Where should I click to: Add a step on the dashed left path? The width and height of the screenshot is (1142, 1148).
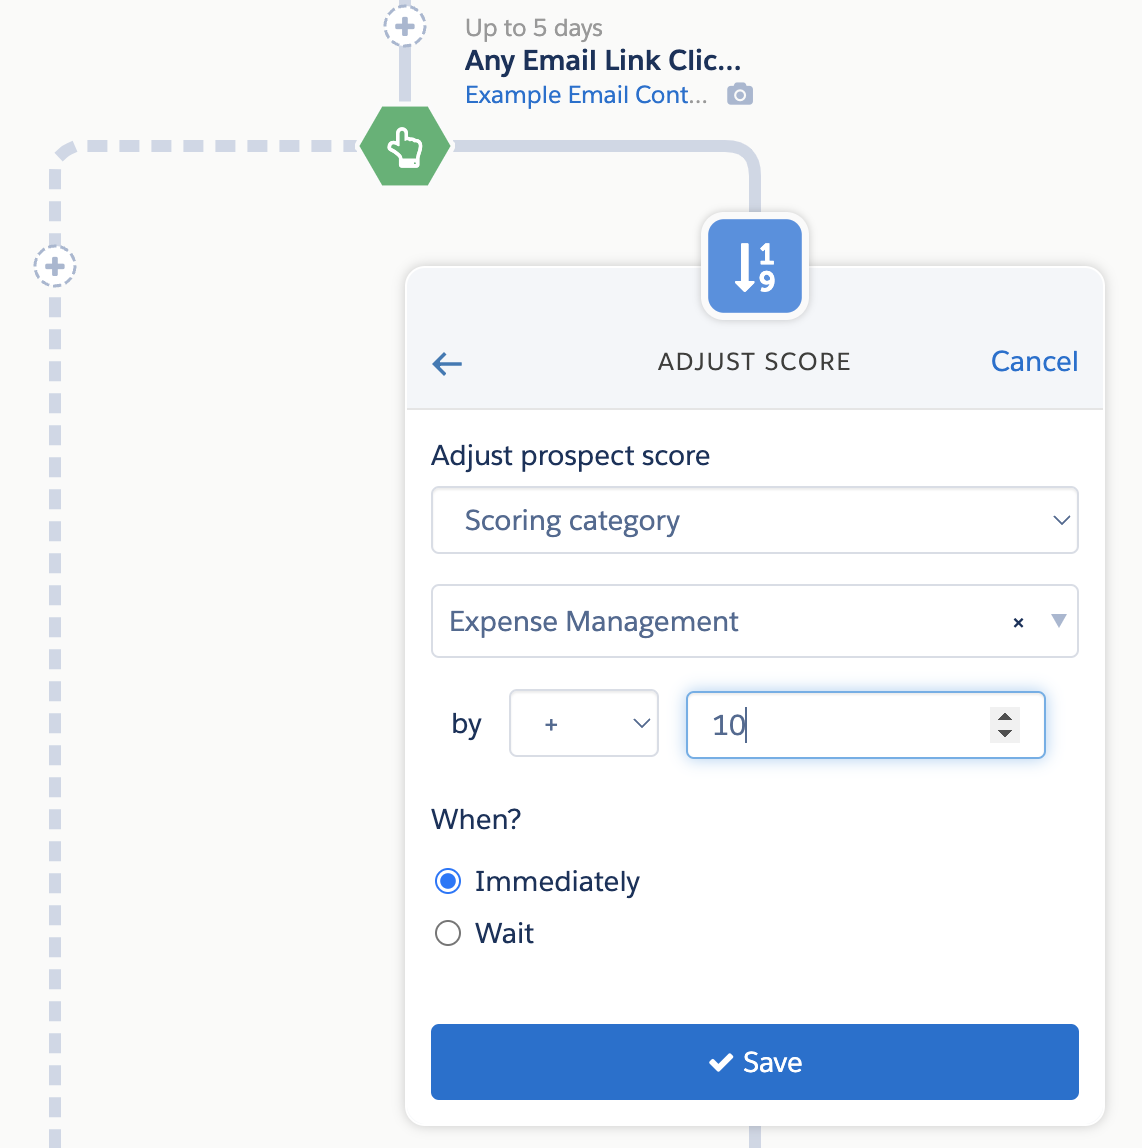pos(55,266)
